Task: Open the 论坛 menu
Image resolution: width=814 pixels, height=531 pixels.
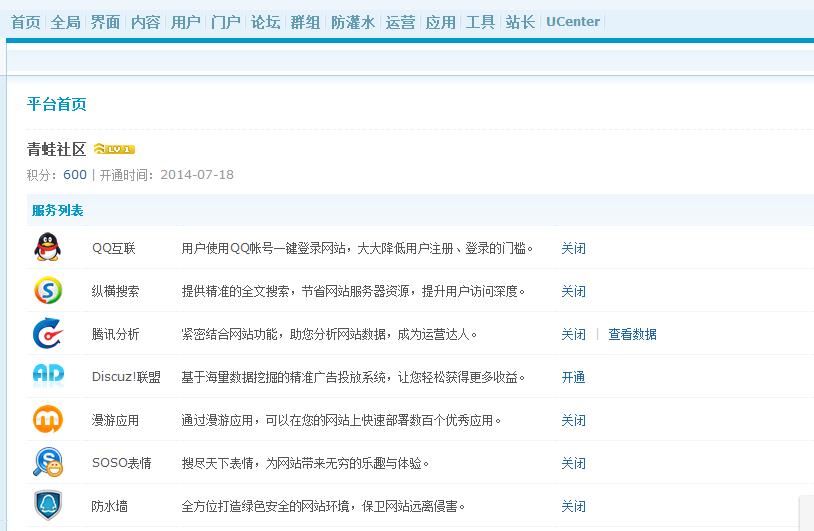Action: click(x=265, y=22)
